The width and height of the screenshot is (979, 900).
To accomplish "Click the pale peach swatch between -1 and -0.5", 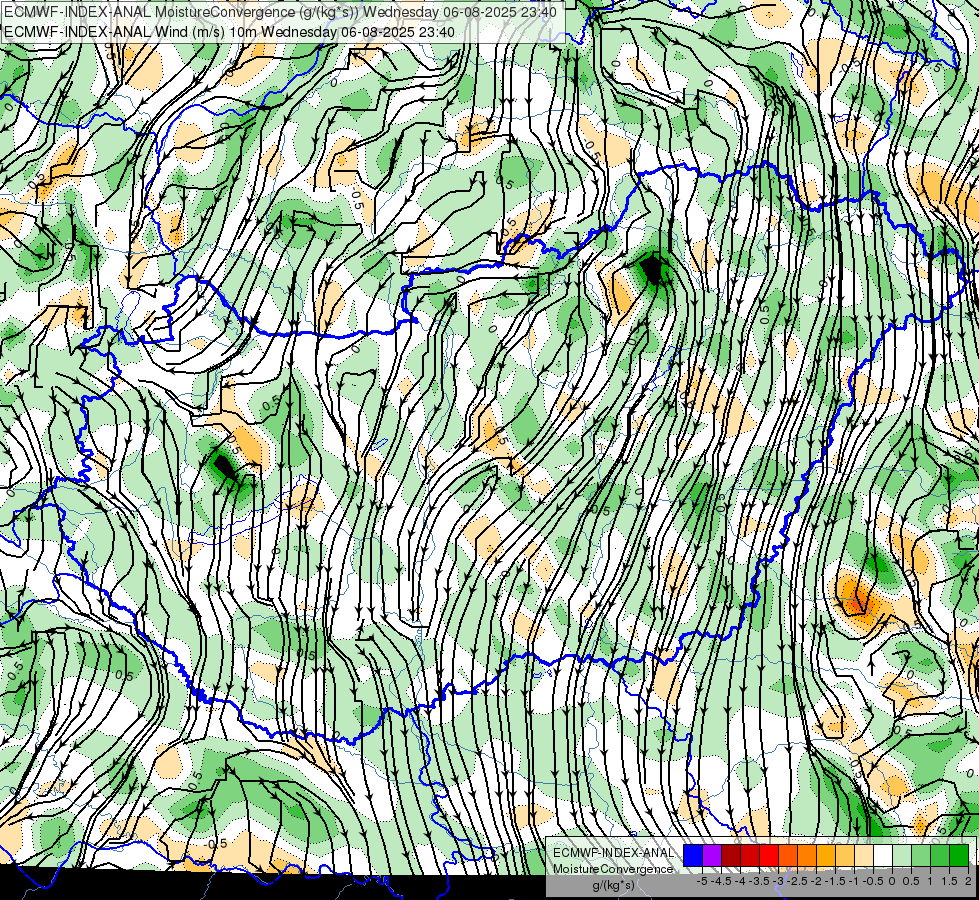I will 864,856.
